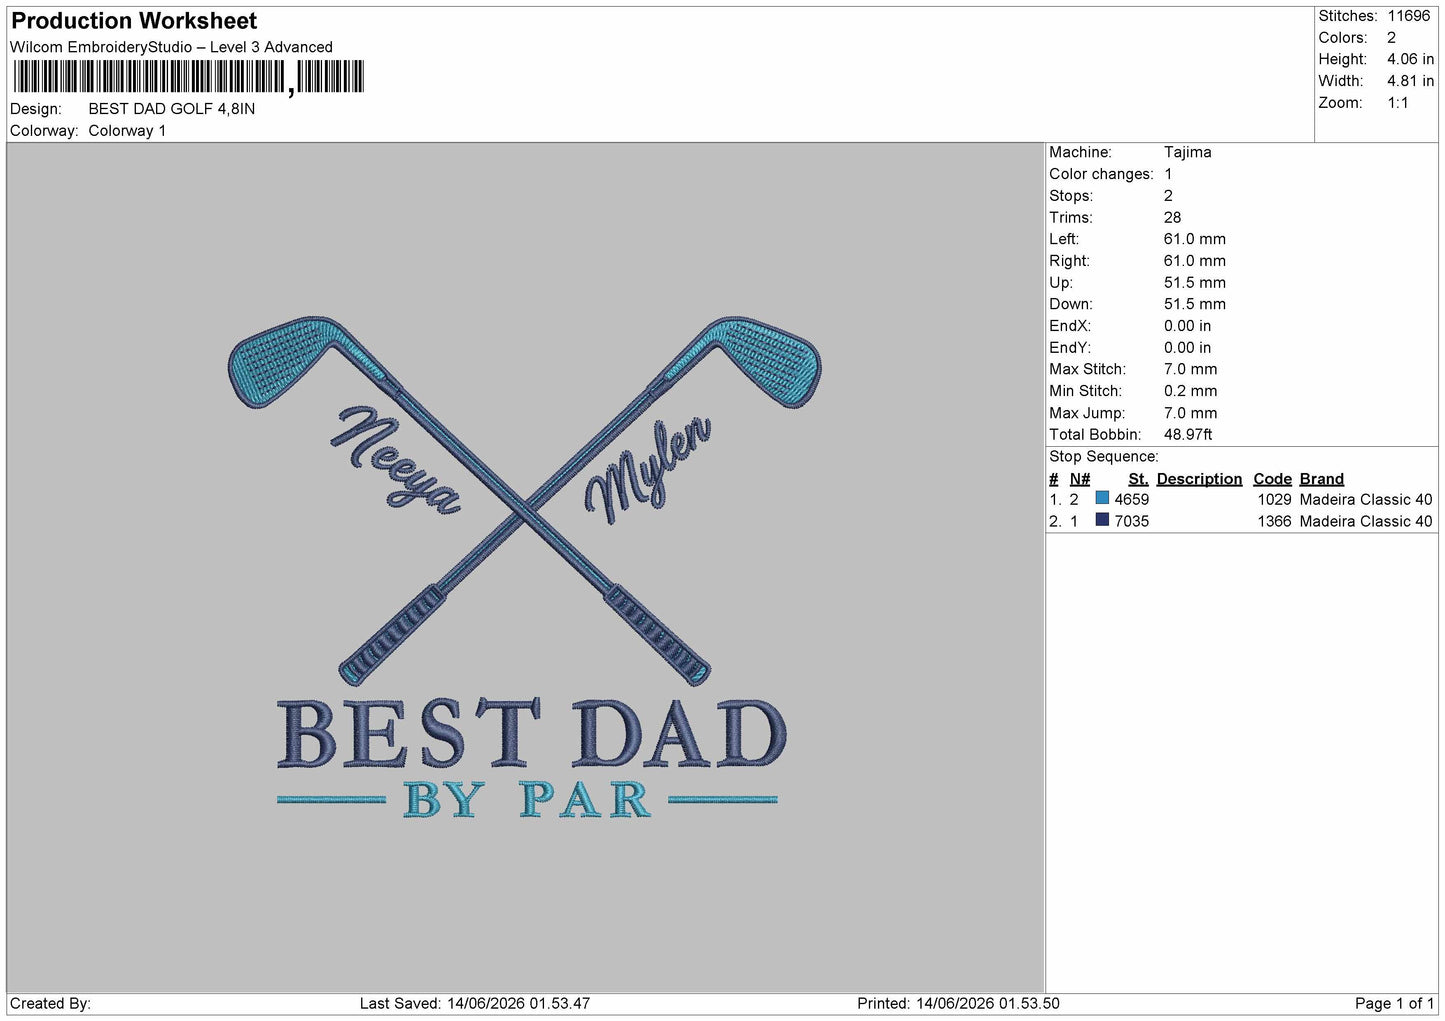The image size is (1445, 1021).
Task: Click the Total Bobbin value 48.97ft
Action: (1188, 435)
